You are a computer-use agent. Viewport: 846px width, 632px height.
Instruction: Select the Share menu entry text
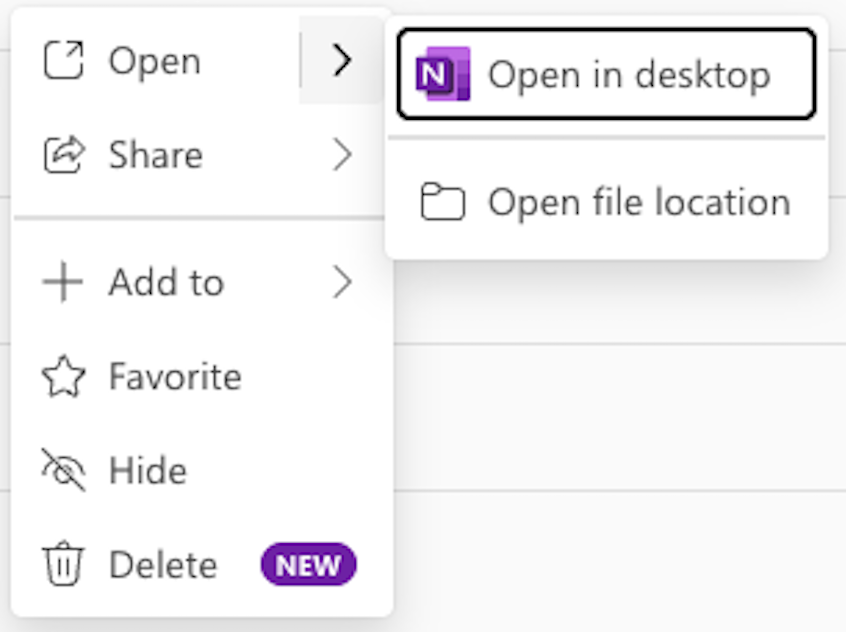point(156,155)
